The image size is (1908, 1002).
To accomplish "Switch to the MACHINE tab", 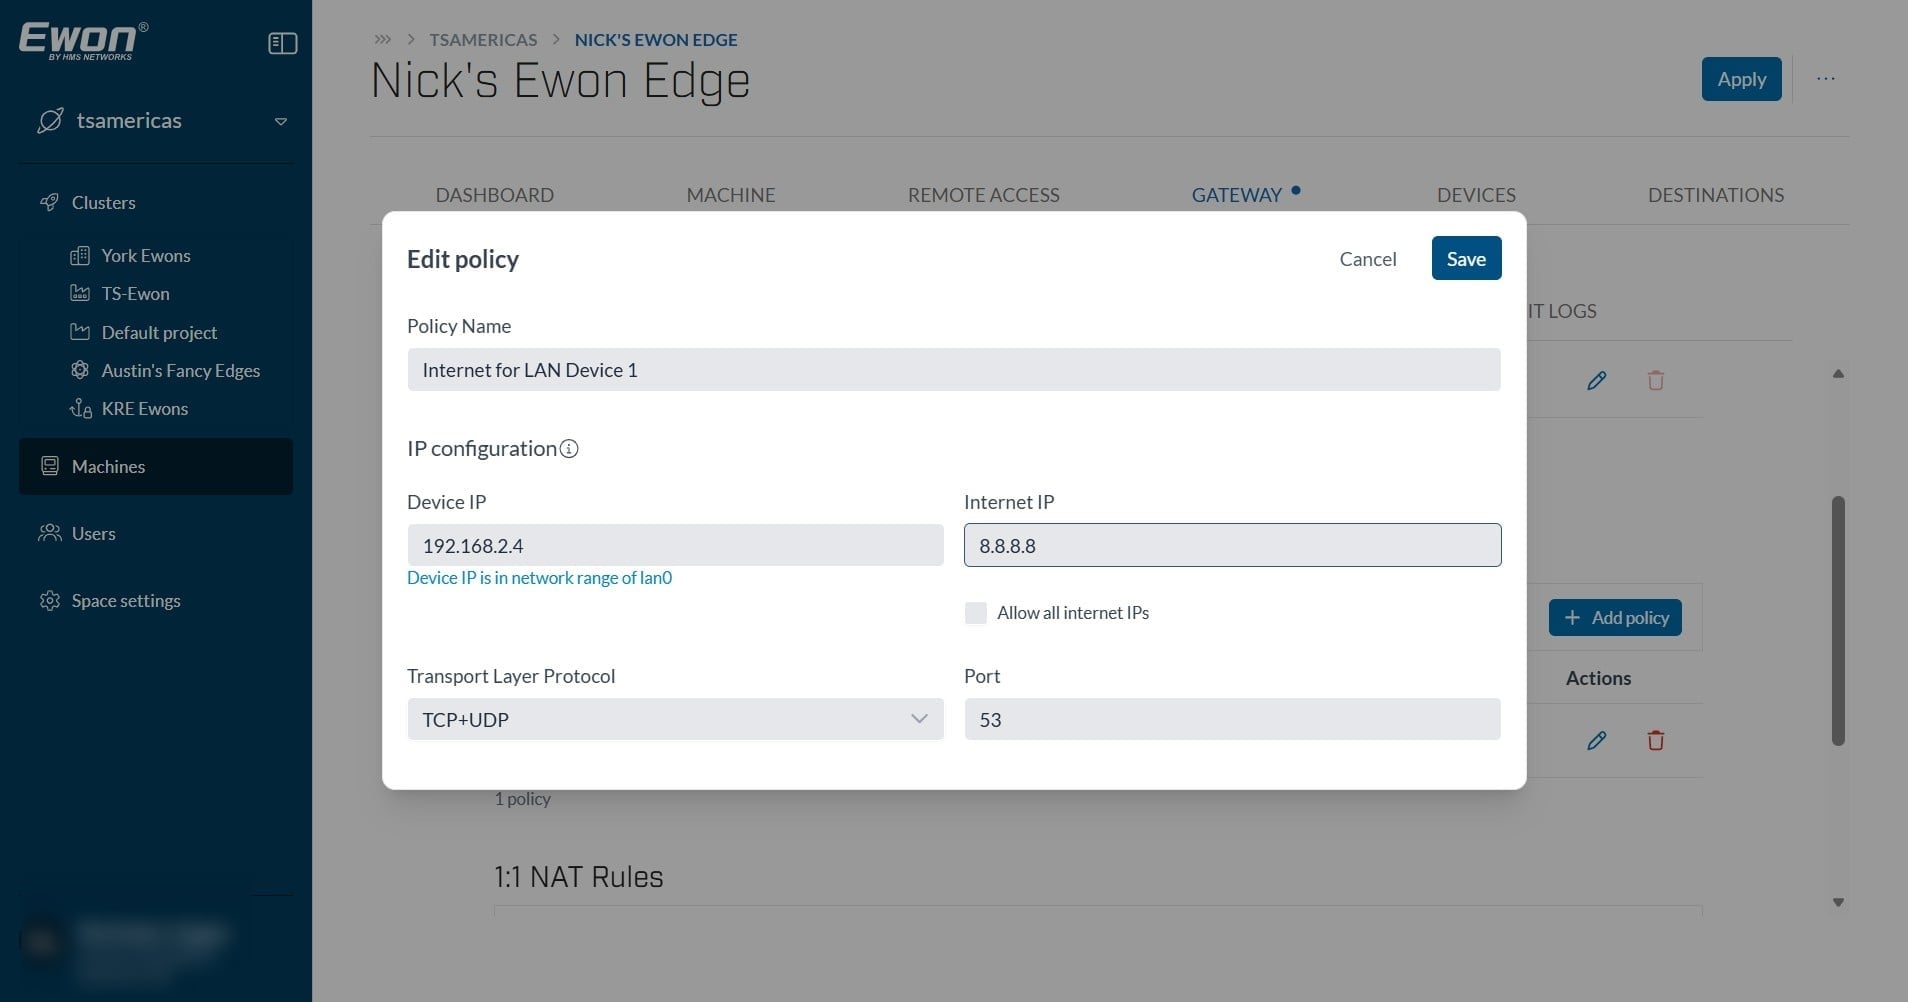I will click(x=731, y=195).
